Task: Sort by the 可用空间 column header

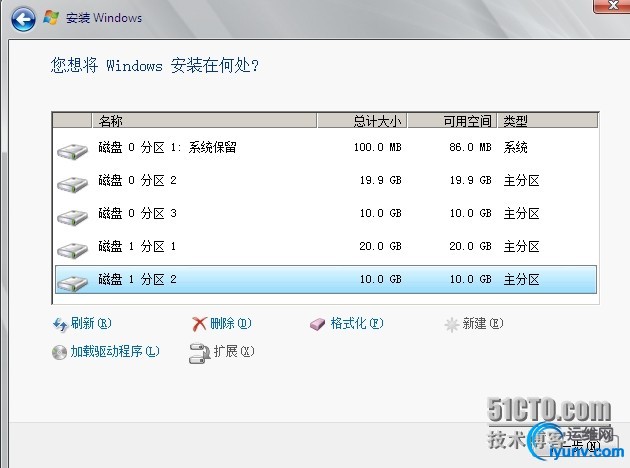Action: pos(453,121)
